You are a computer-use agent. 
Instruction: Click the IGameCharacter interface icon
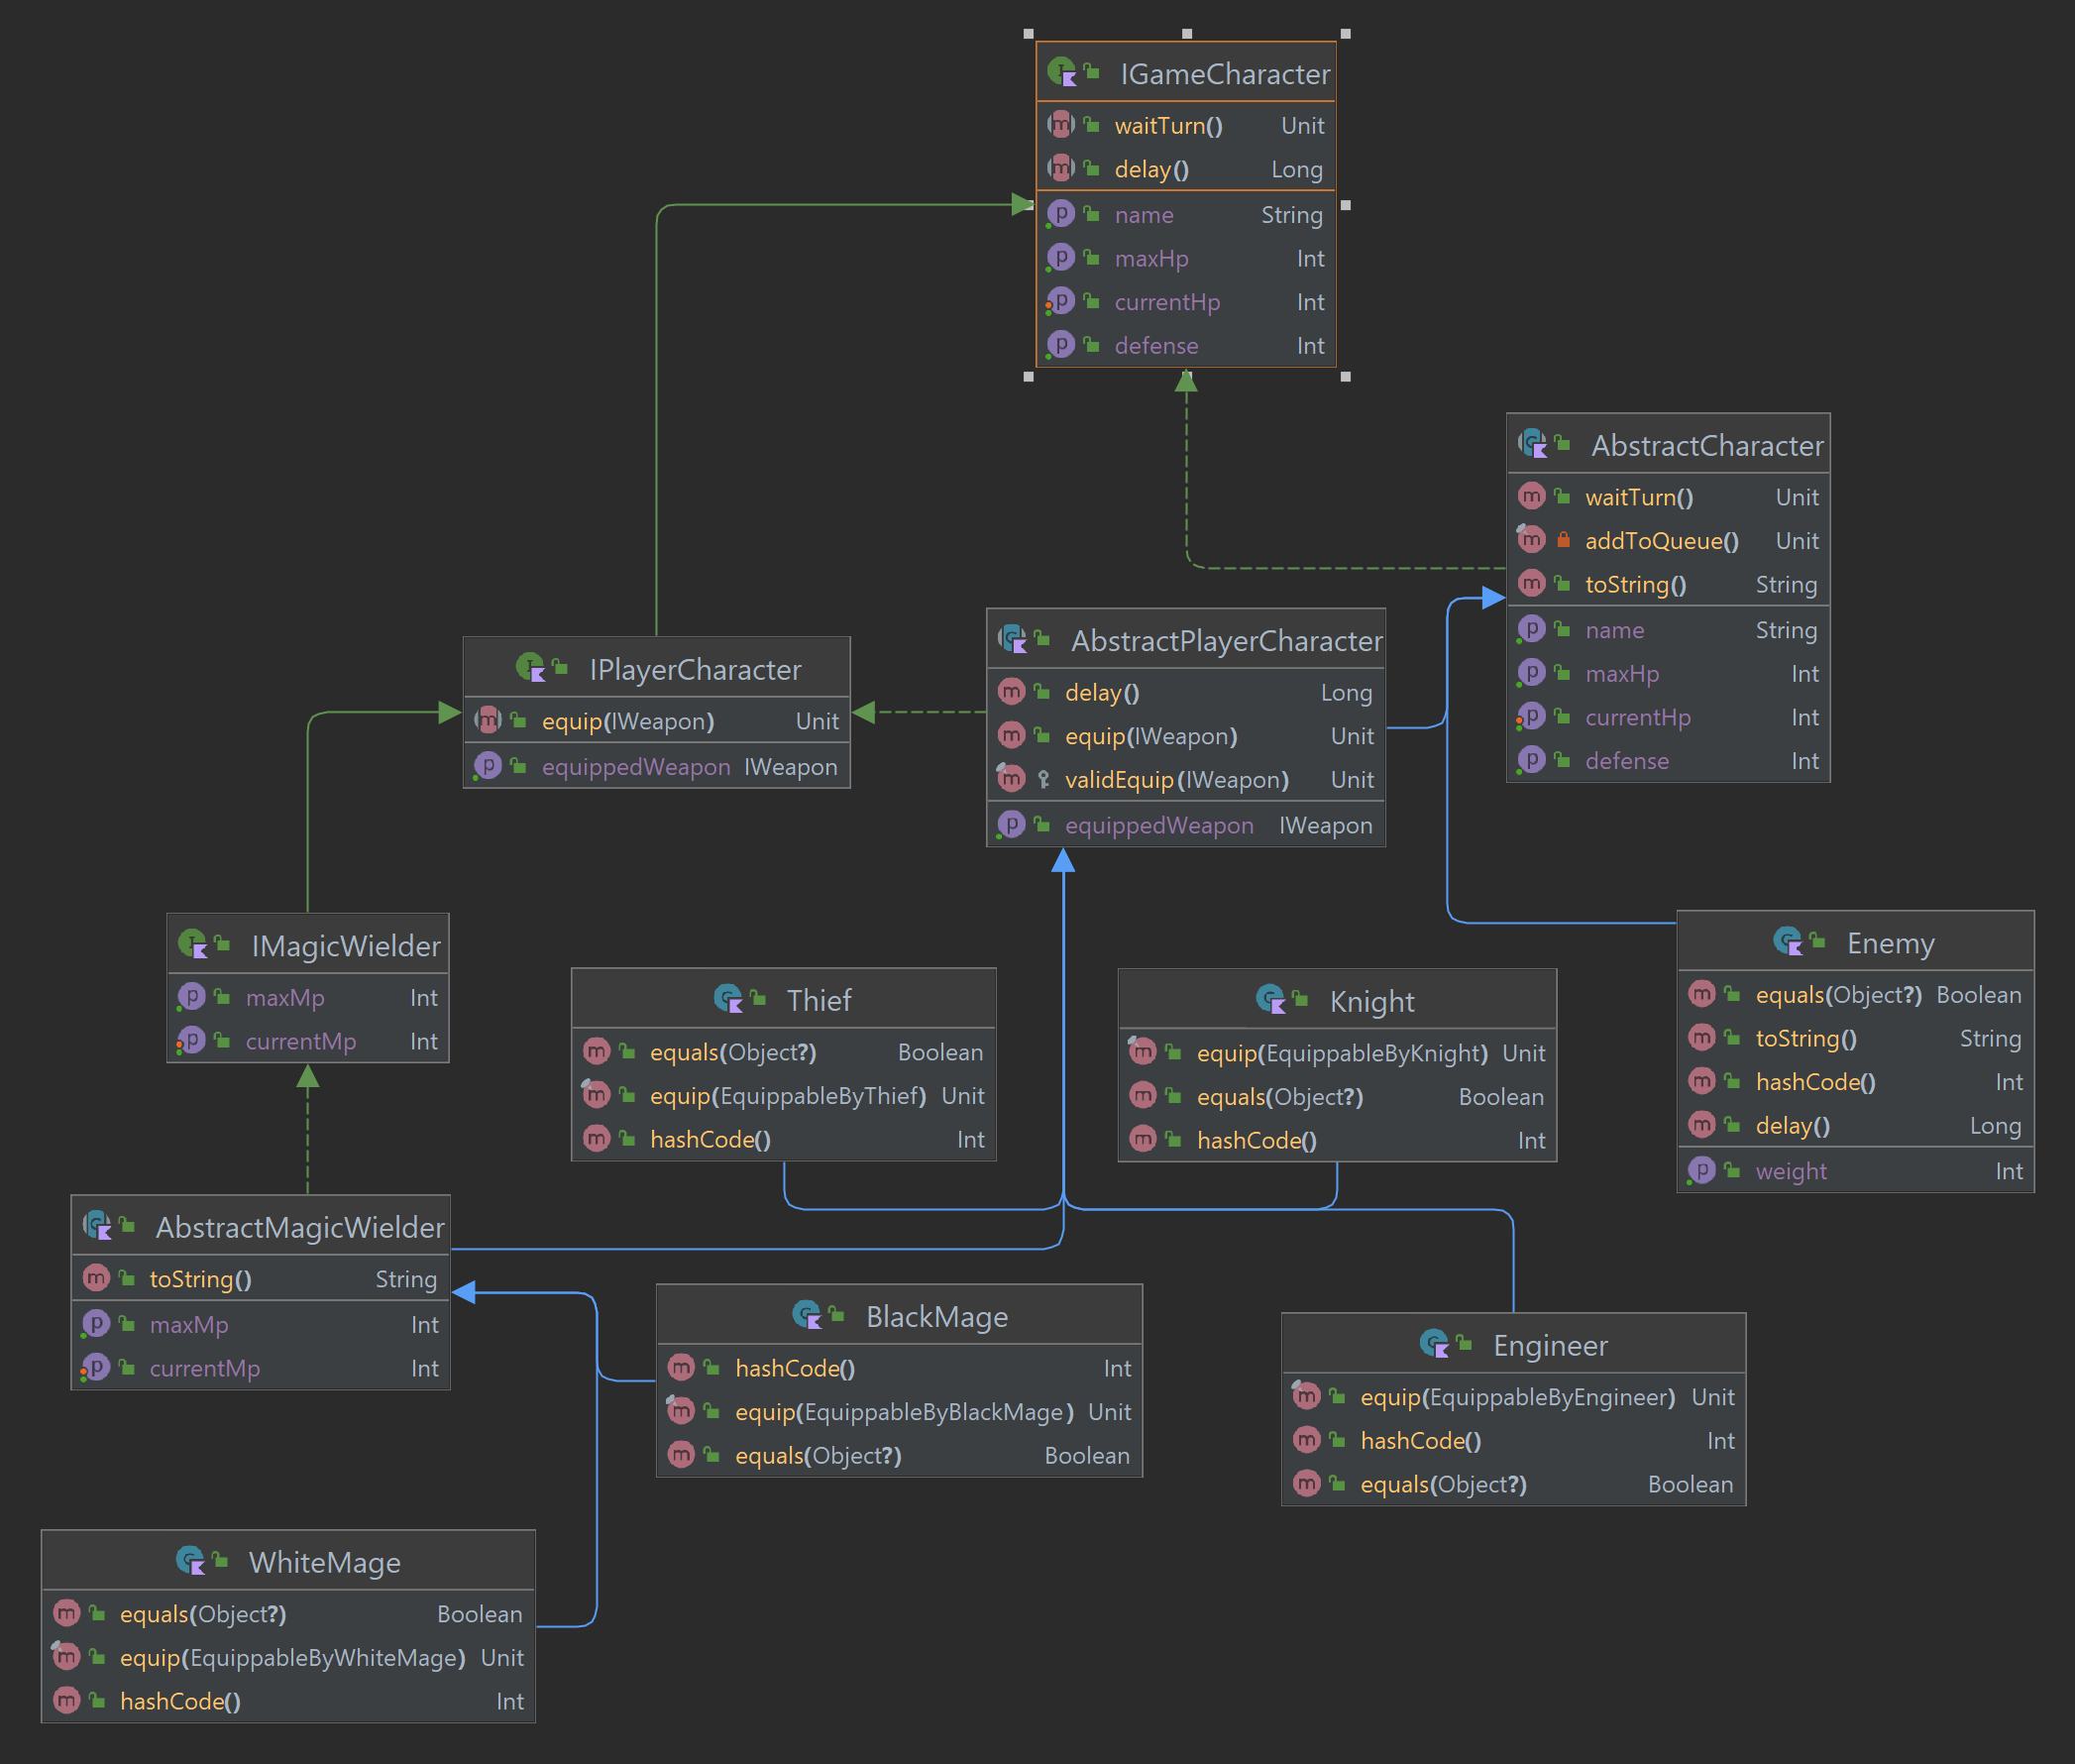tap(1062, 72)
